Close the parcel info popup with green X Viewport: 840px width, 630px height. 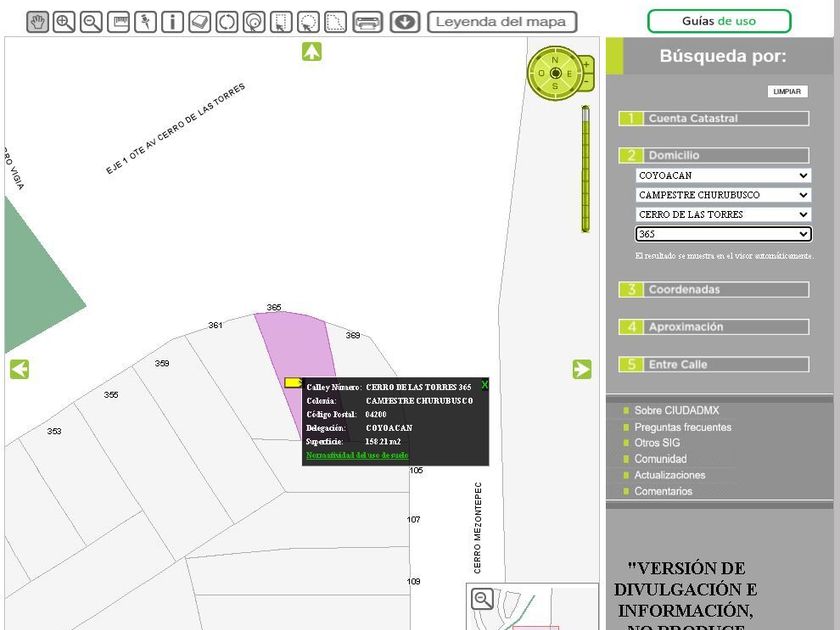484,385
